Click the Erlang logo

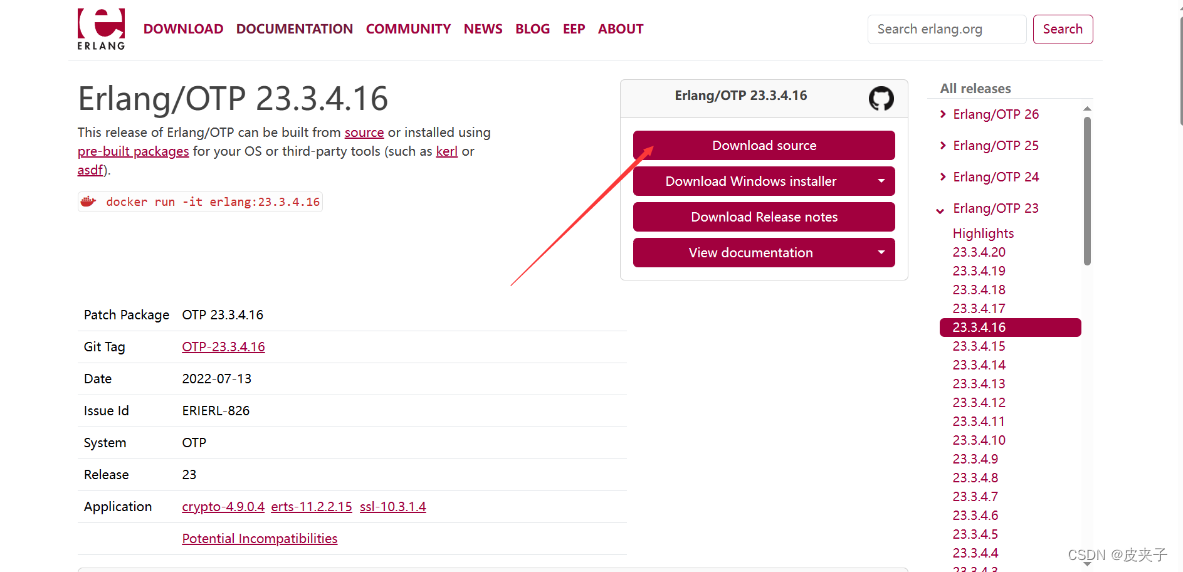click(101, 29)
